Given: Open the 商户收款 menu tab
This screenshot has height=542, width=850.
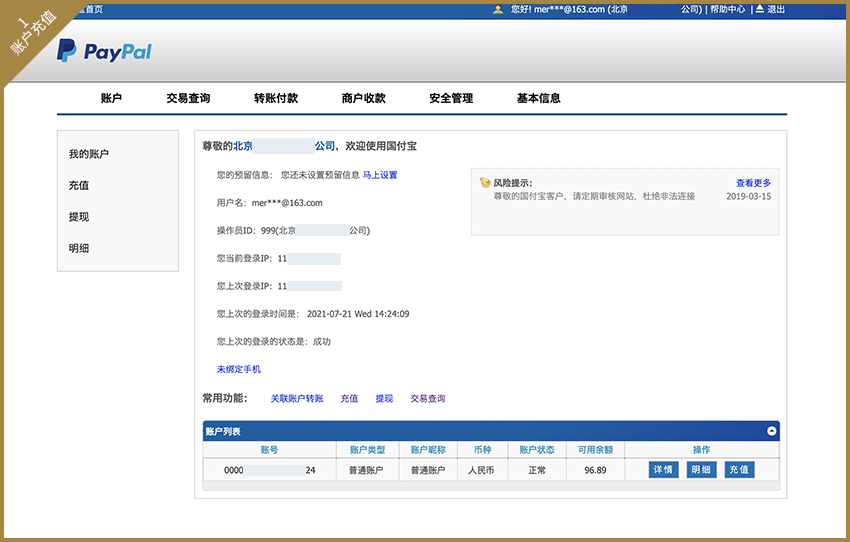Looking at the screenshot, I should [363, 98].
